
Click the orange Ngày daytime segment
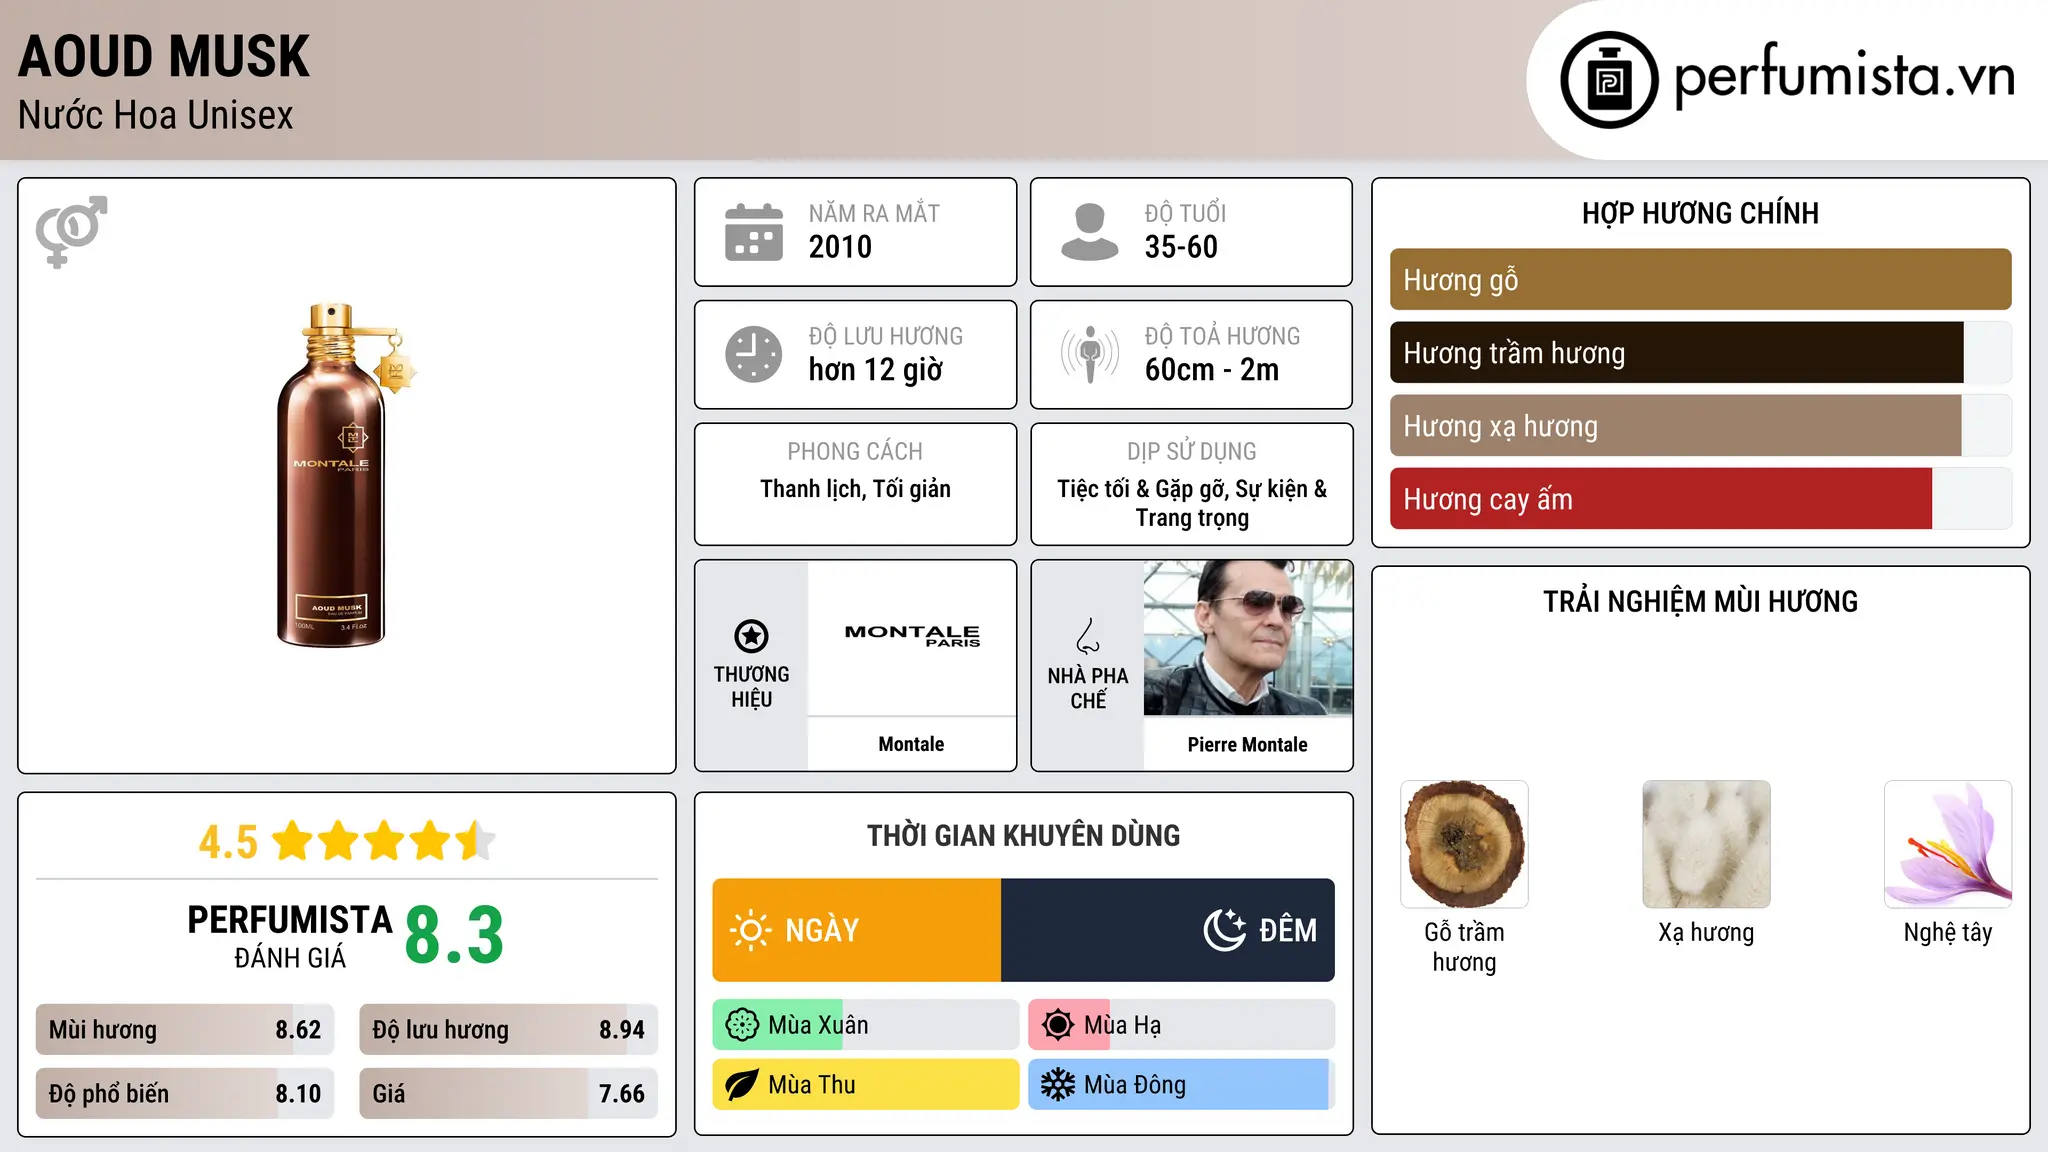point(857,930)
